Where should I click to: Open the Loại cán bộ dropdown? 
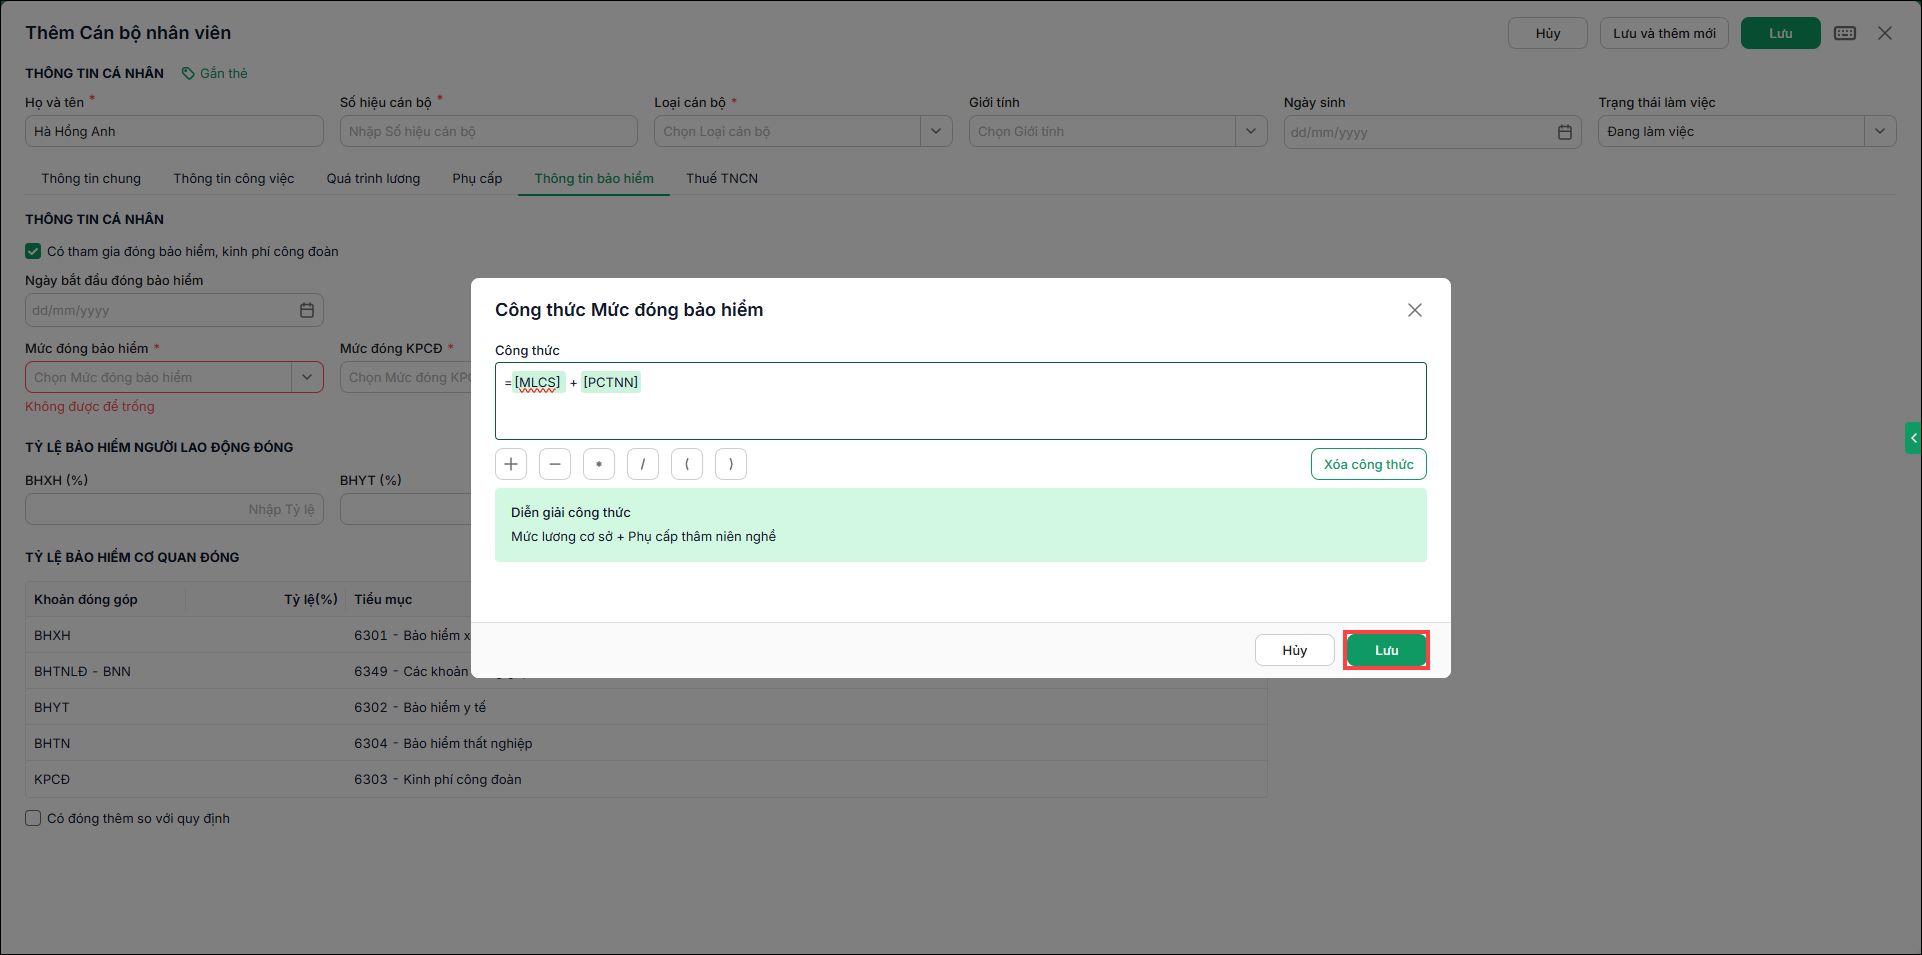[x=936, y=131]
